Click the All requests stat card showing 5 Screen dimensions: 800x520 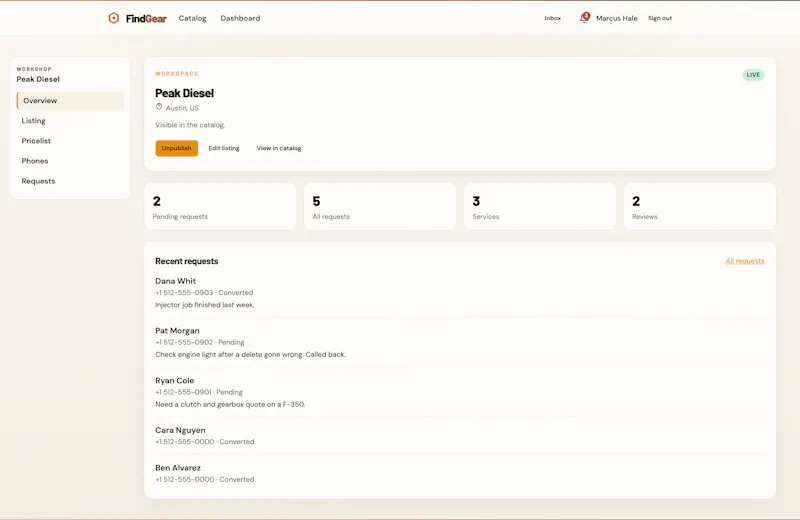[380, 206]
